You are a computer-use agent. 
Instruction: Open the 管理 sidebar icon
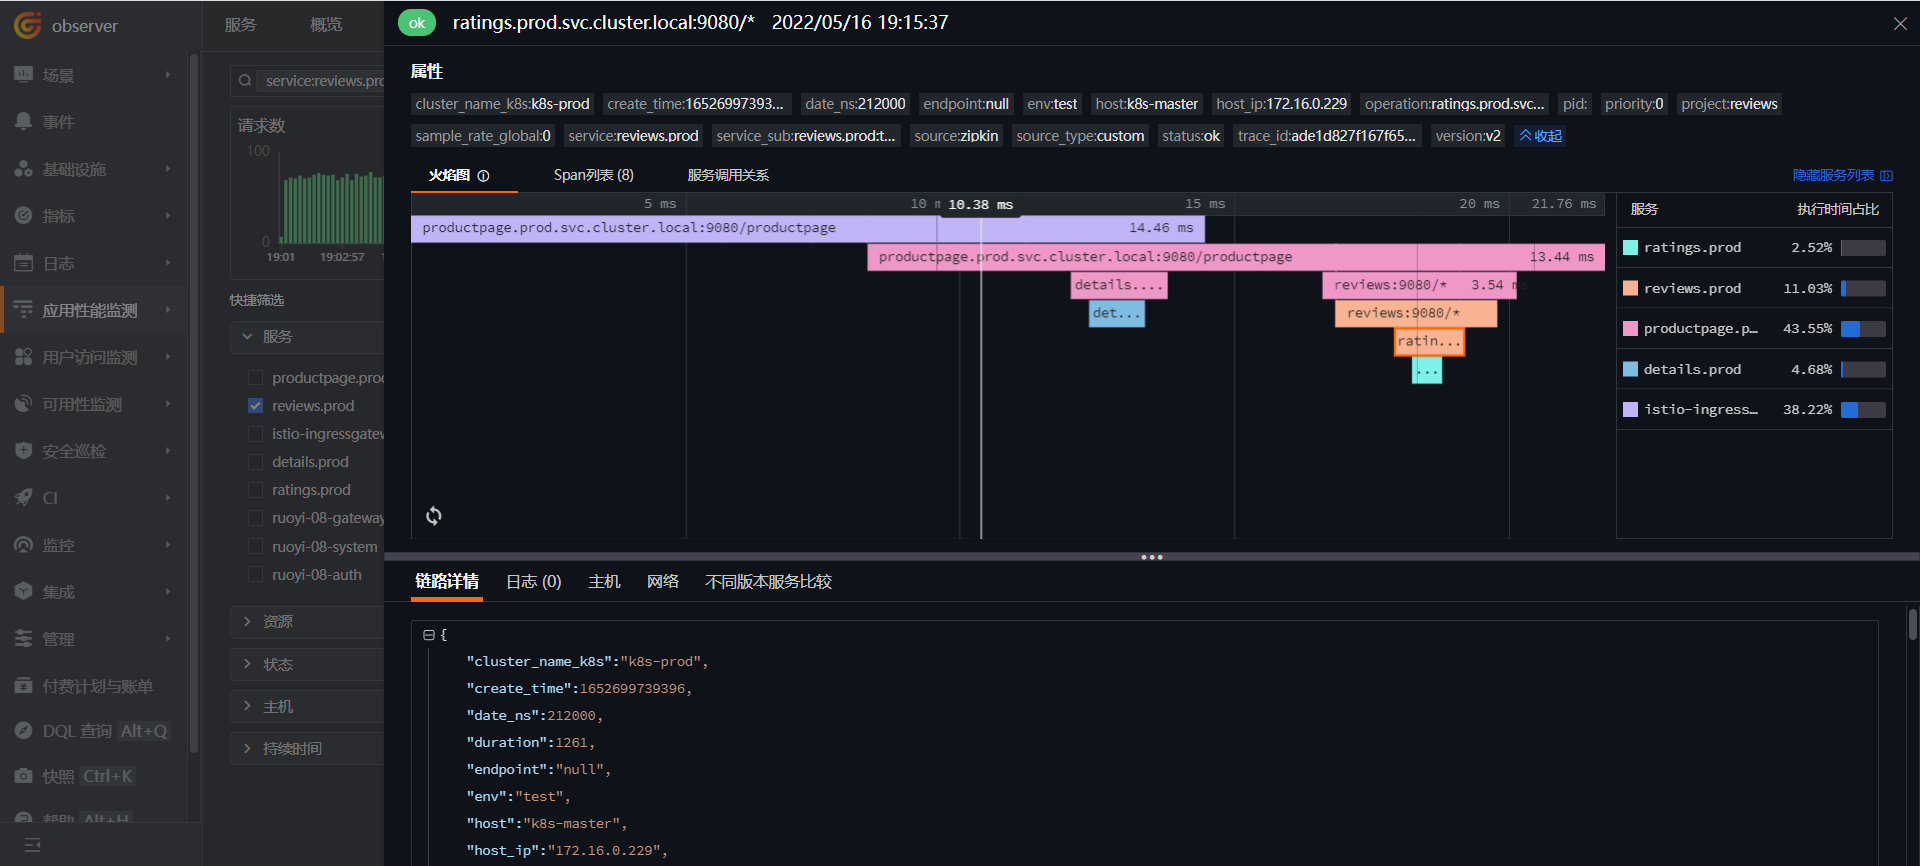tap(23, 638)
